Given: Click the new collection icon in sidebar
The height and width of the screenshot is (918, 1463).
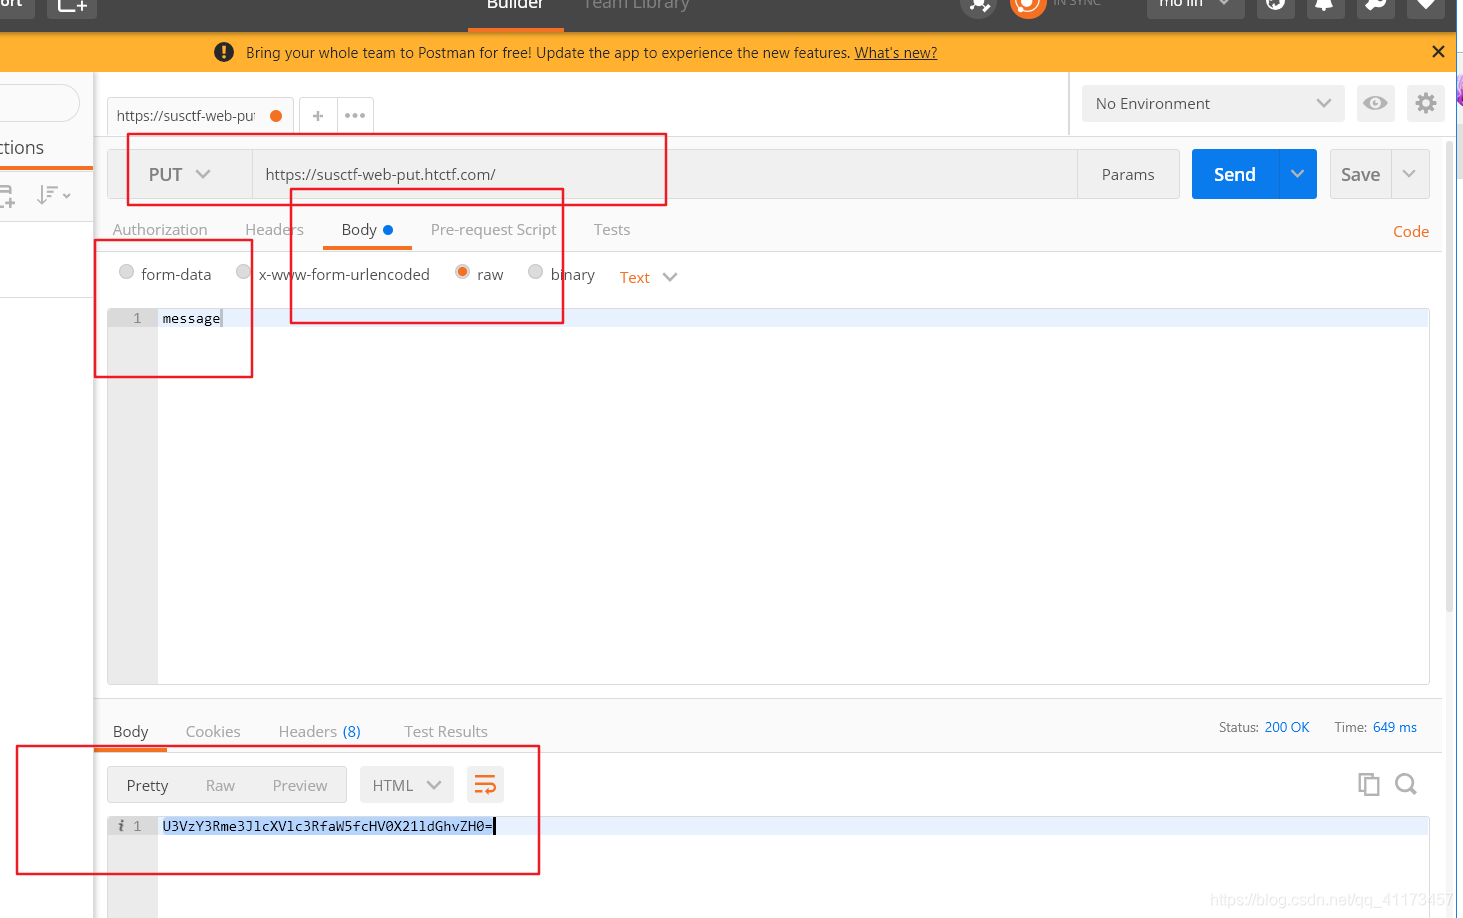Looking at the screenshot, I should 6,195.
